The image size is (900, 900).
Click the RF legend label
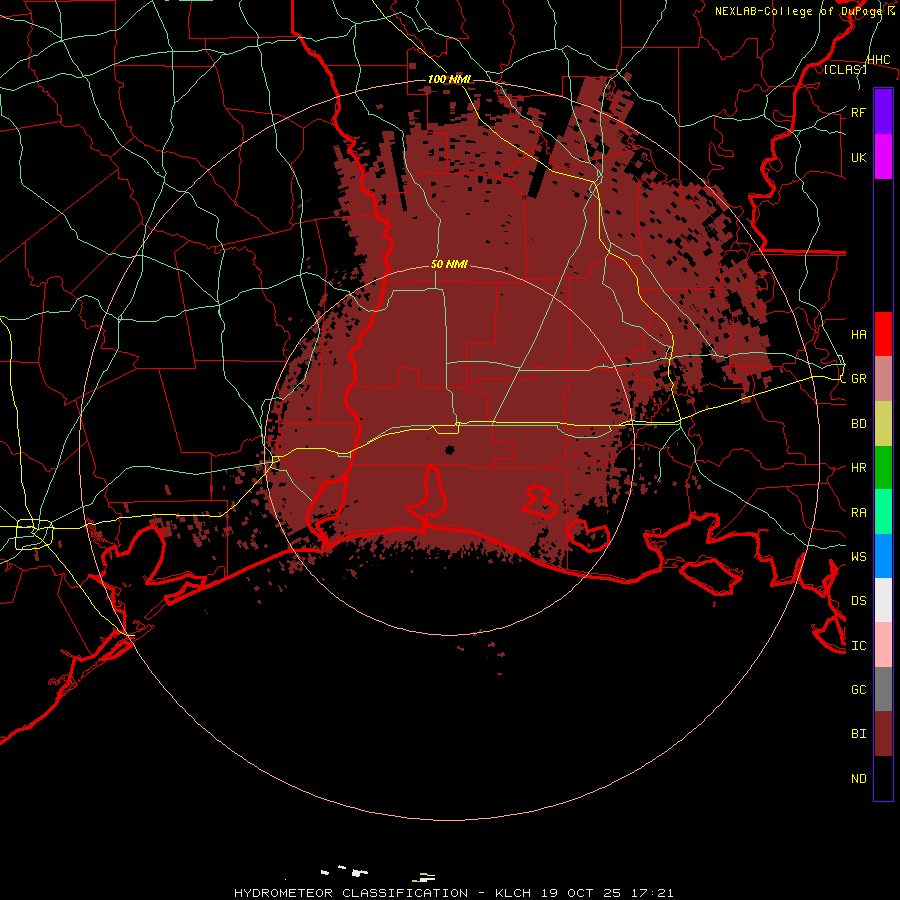(x=859, y=112)
